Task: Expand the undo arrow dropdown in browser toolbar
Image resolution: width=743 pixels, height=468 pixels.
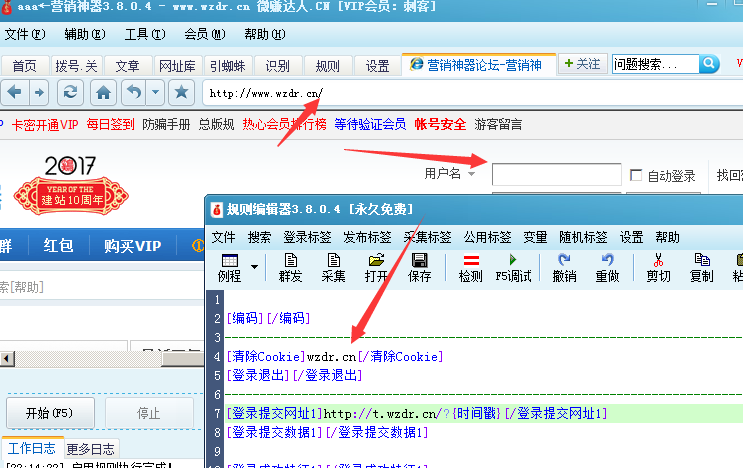Action: tap(155, 92)
